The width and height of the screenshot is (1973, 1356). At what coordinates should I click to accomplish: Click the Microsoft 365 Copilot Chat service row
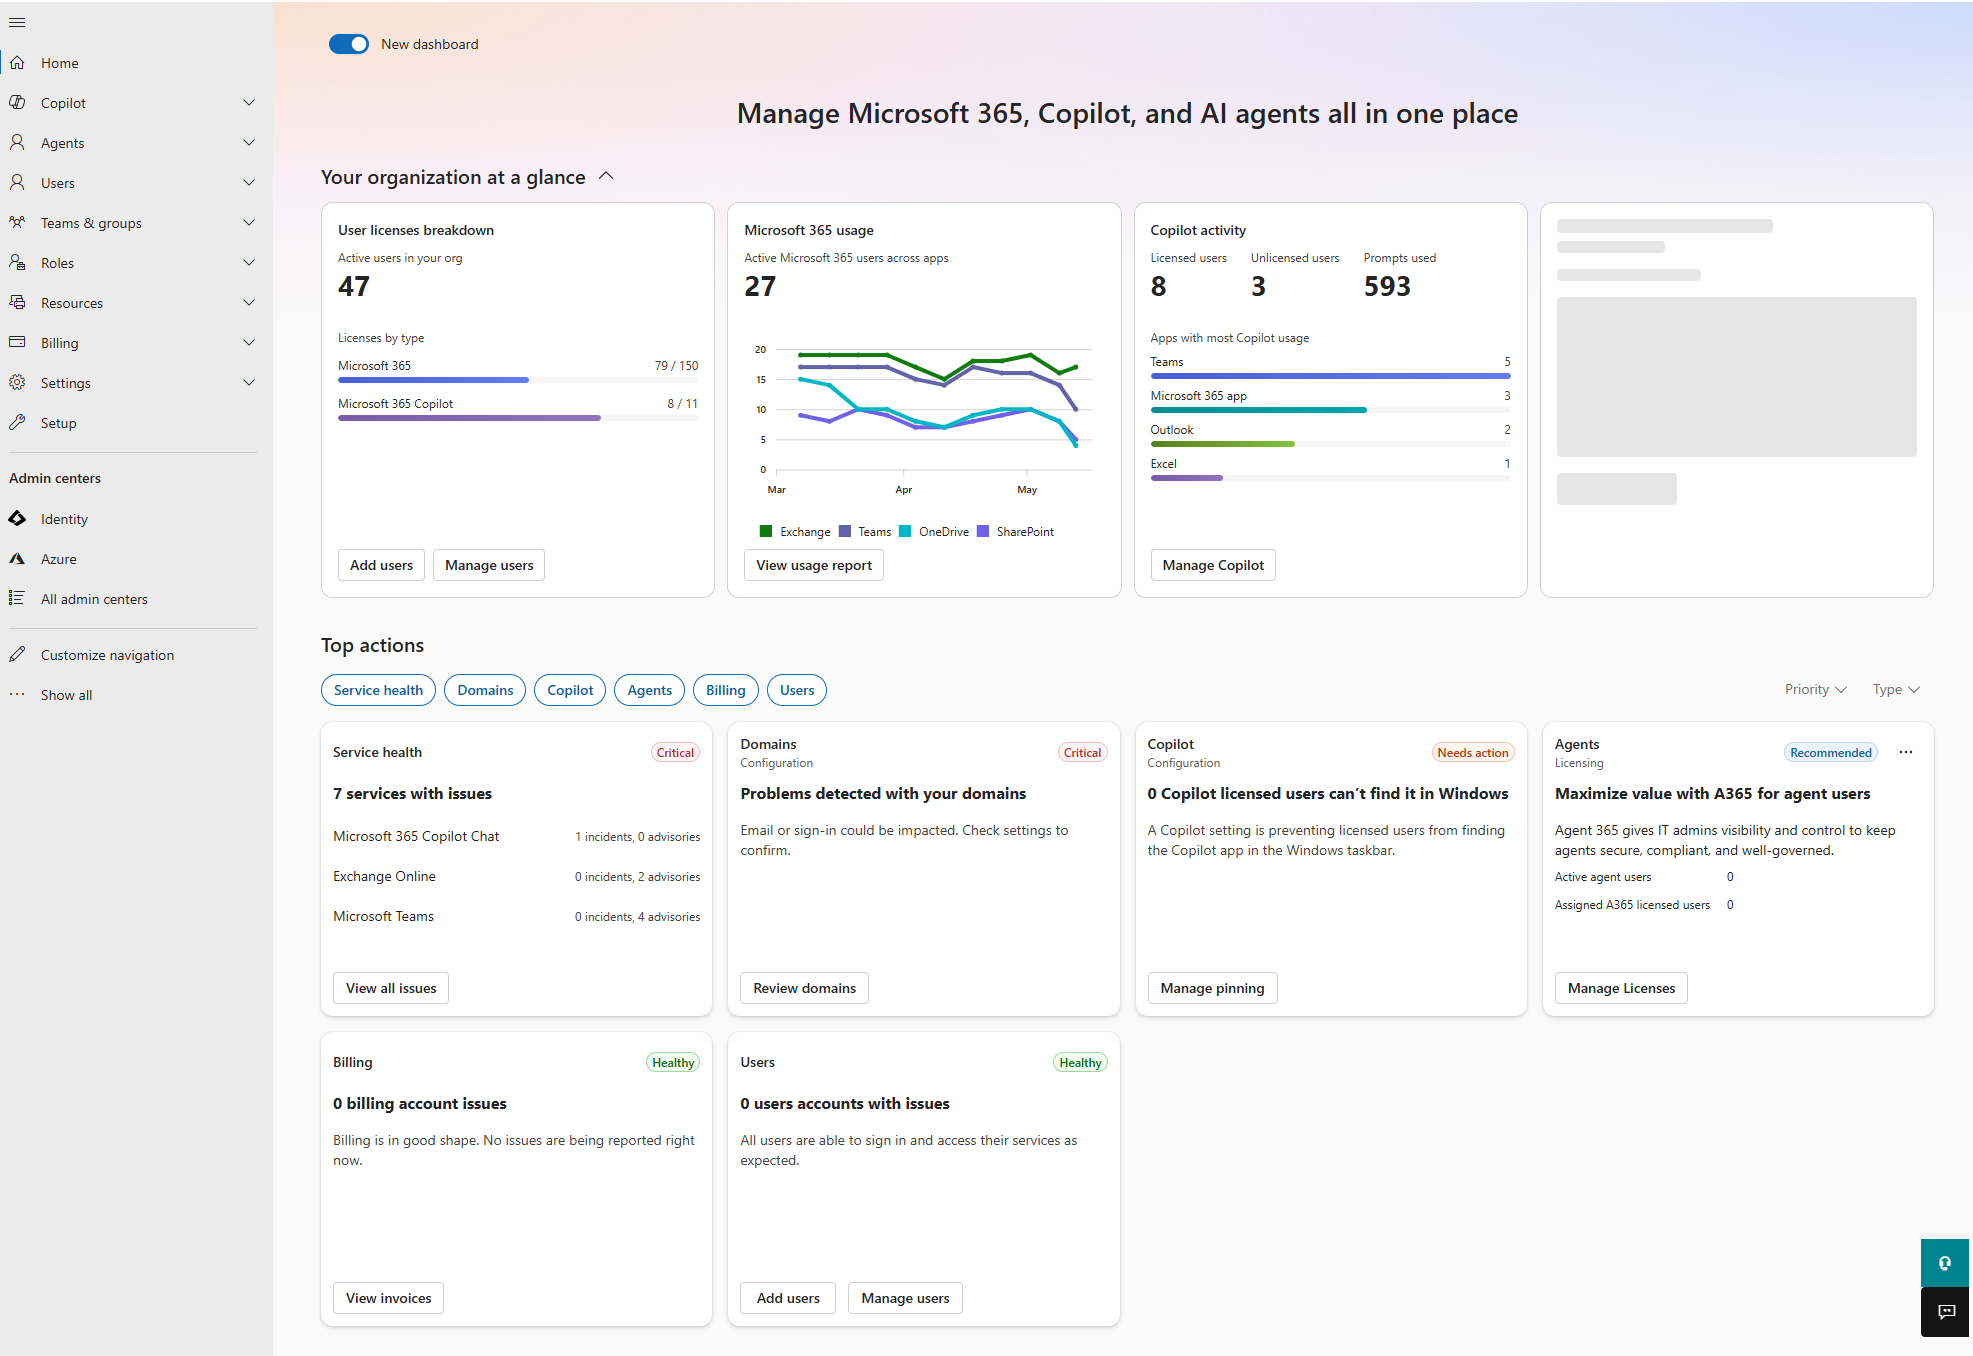[x=516, y=836]
